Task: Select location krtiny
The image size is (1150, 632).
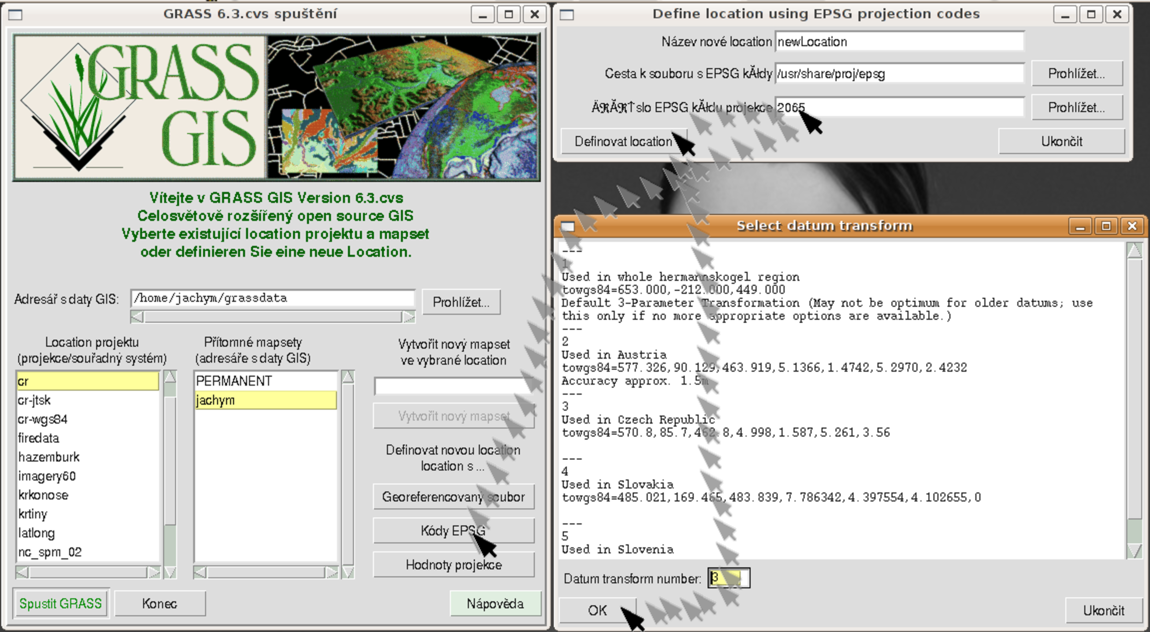Action: pos(87,514)
